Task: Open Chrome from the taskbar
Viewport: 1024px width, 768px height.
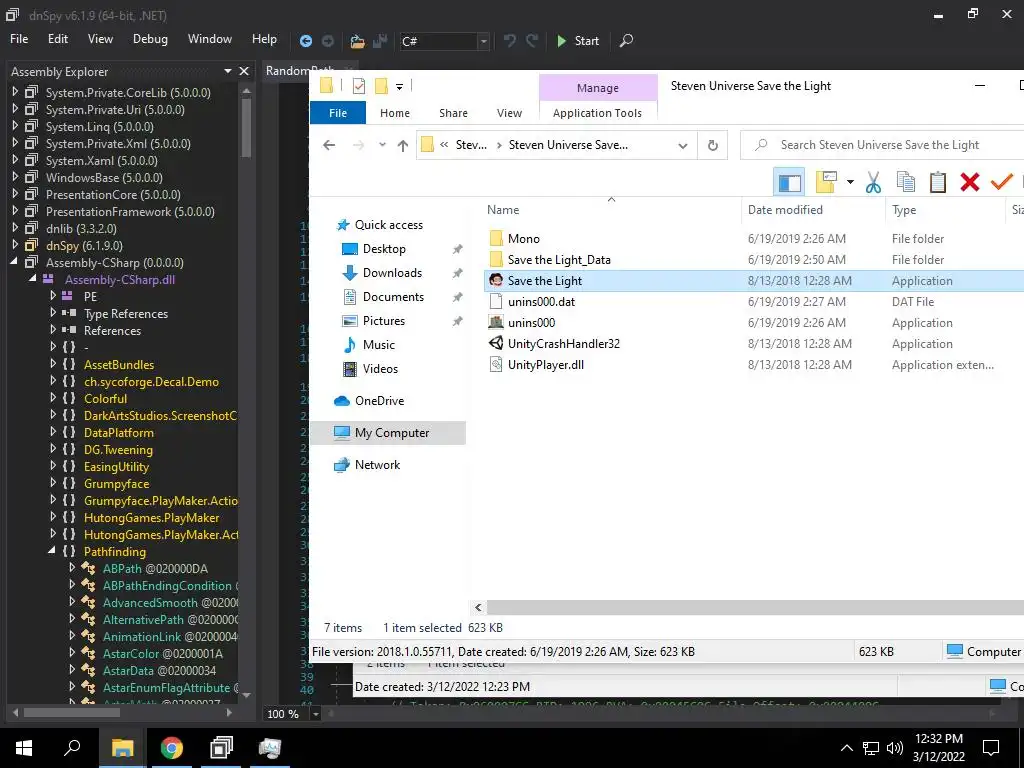Action: (x=172, y=748)
